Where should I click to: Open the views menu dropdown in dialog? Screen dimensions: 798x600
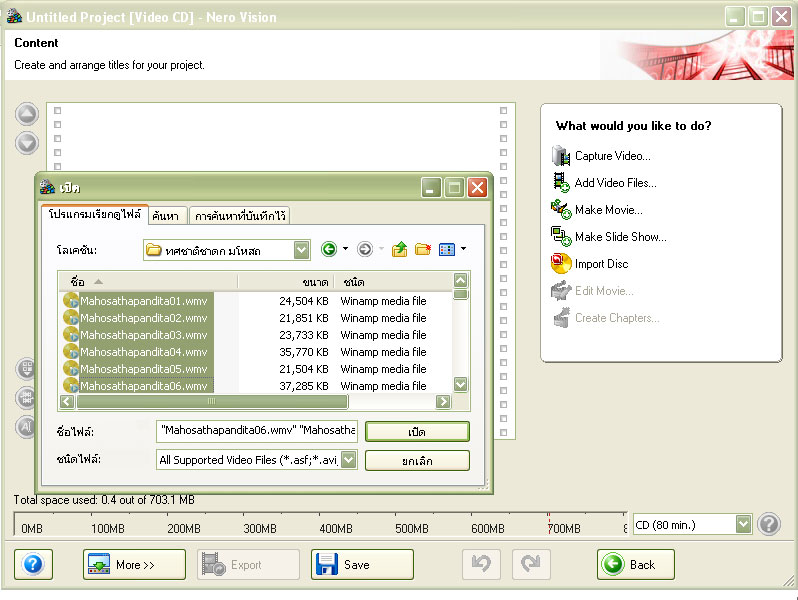click(452, 250)
